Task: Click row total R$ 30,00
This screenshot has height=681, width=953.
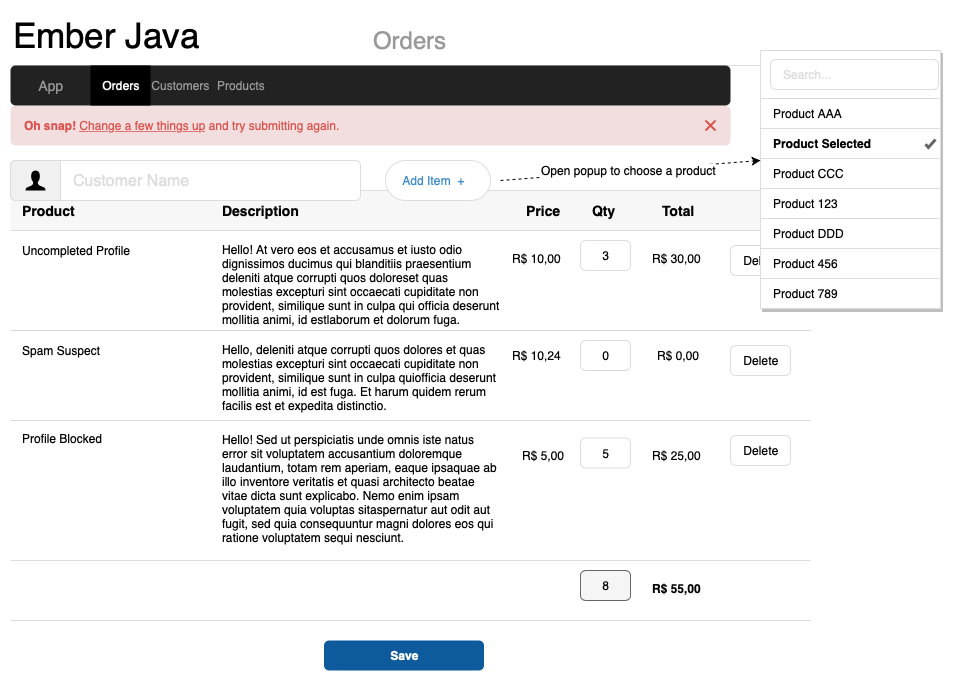Action: pos(676,259)
